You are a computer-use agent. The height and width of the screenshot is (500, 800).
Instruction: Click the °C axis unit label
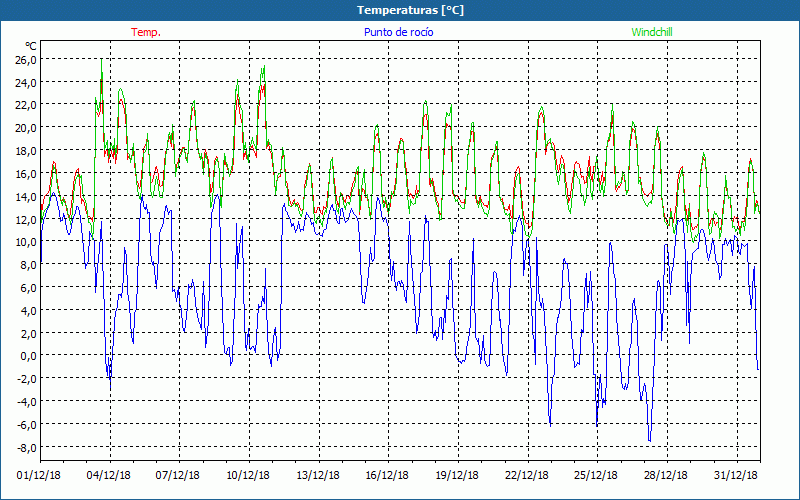[31, 47]
